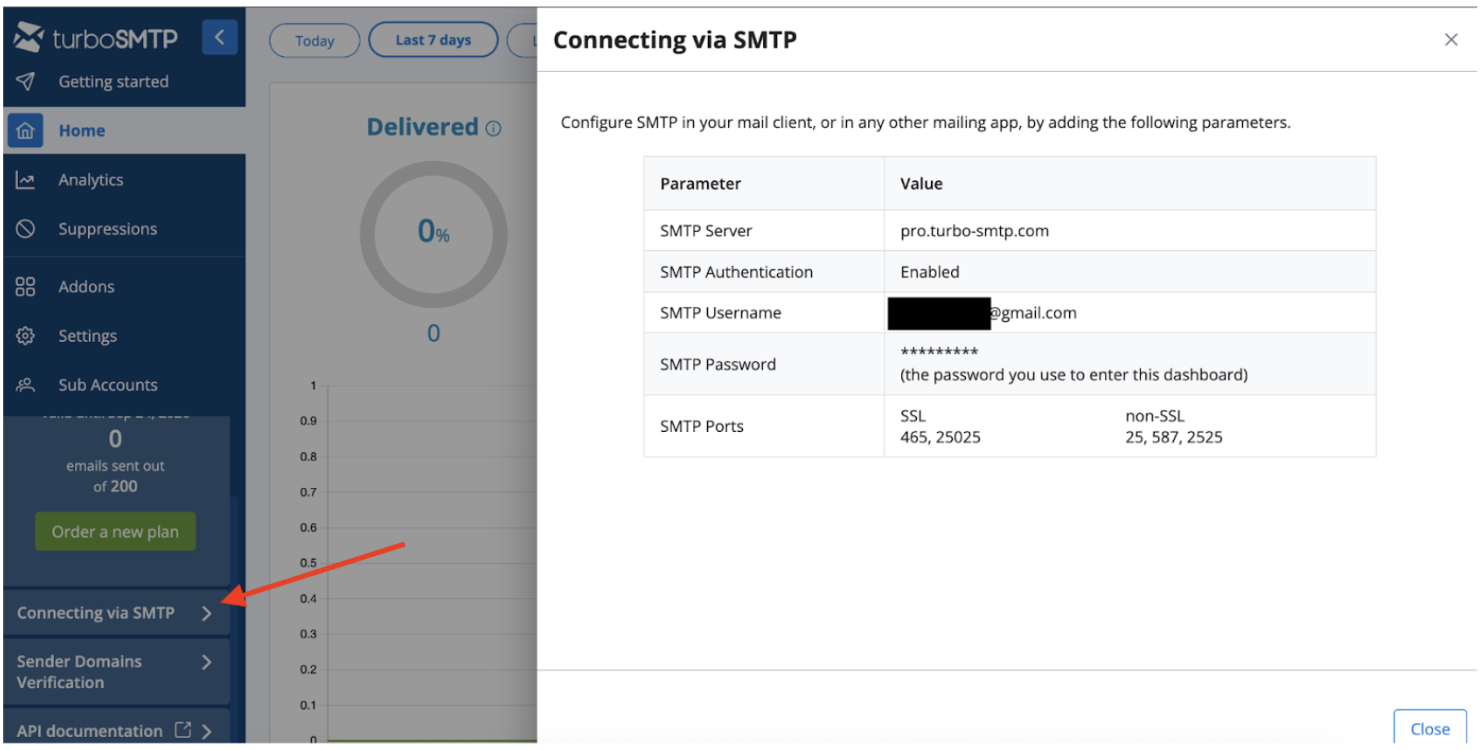Dismiss dialog with the X icon

[1451, 40]
